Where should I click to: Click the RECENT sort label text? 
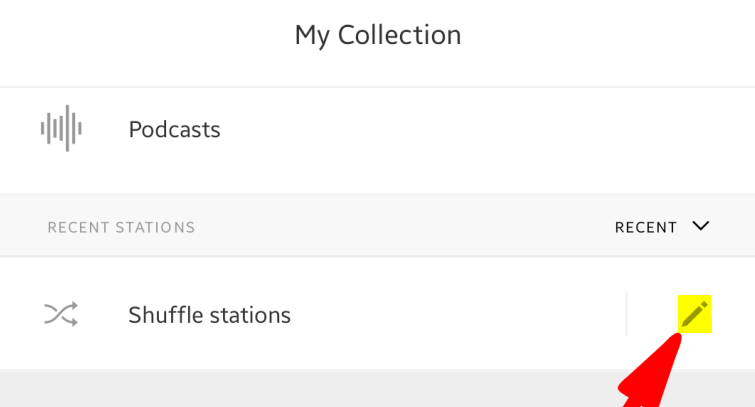646,227
